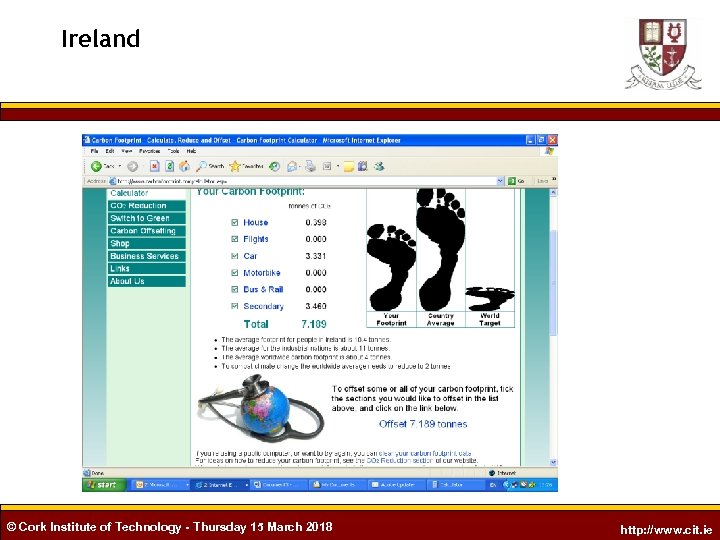This screenshot has width=720, height=540.
Task: Click the Forward arrow button in toolbar
Action: (132, 166)
